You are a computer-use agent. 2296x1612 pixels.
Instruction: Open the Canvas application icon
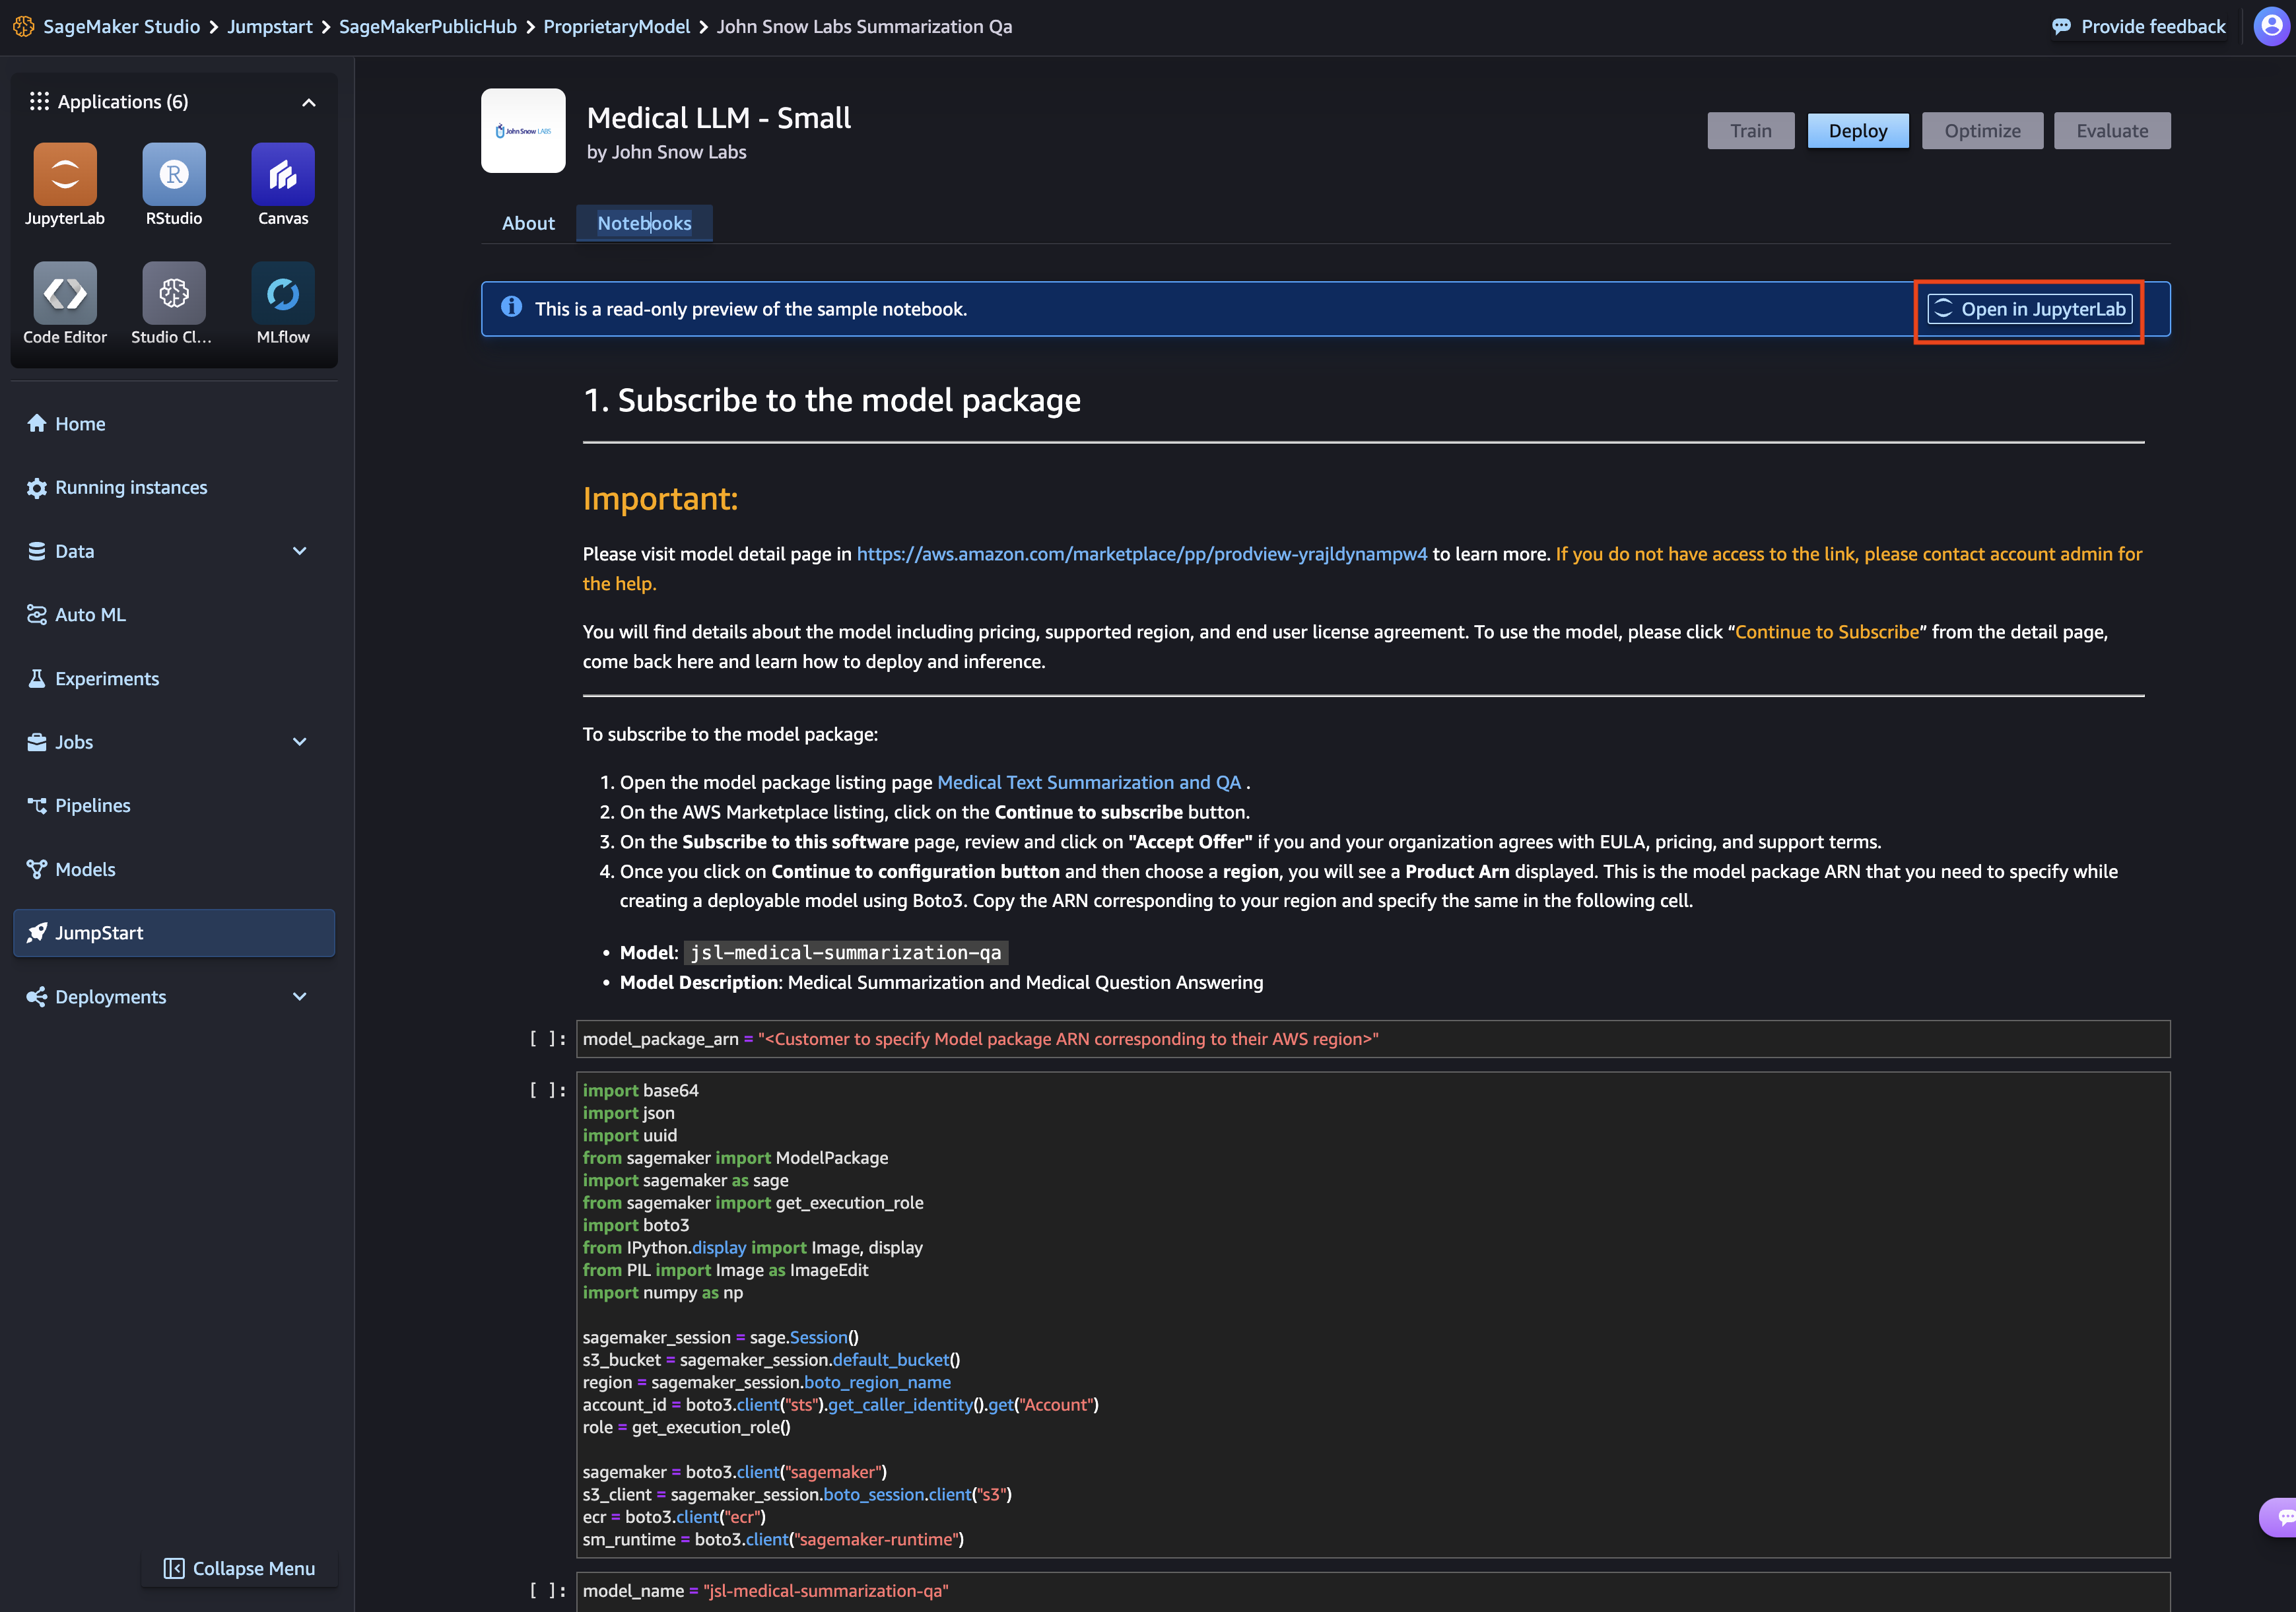point(283,175)
